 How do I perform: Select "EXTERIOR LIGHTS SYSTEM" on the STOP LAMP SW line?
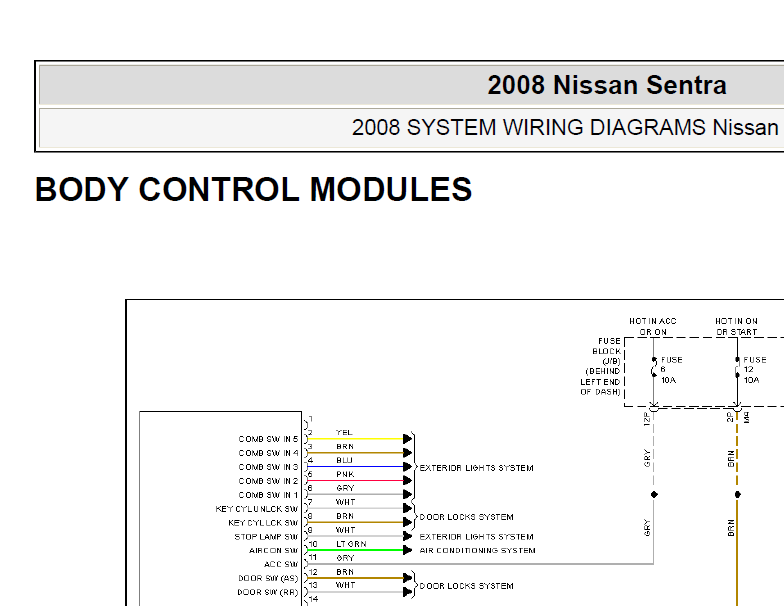476,537
